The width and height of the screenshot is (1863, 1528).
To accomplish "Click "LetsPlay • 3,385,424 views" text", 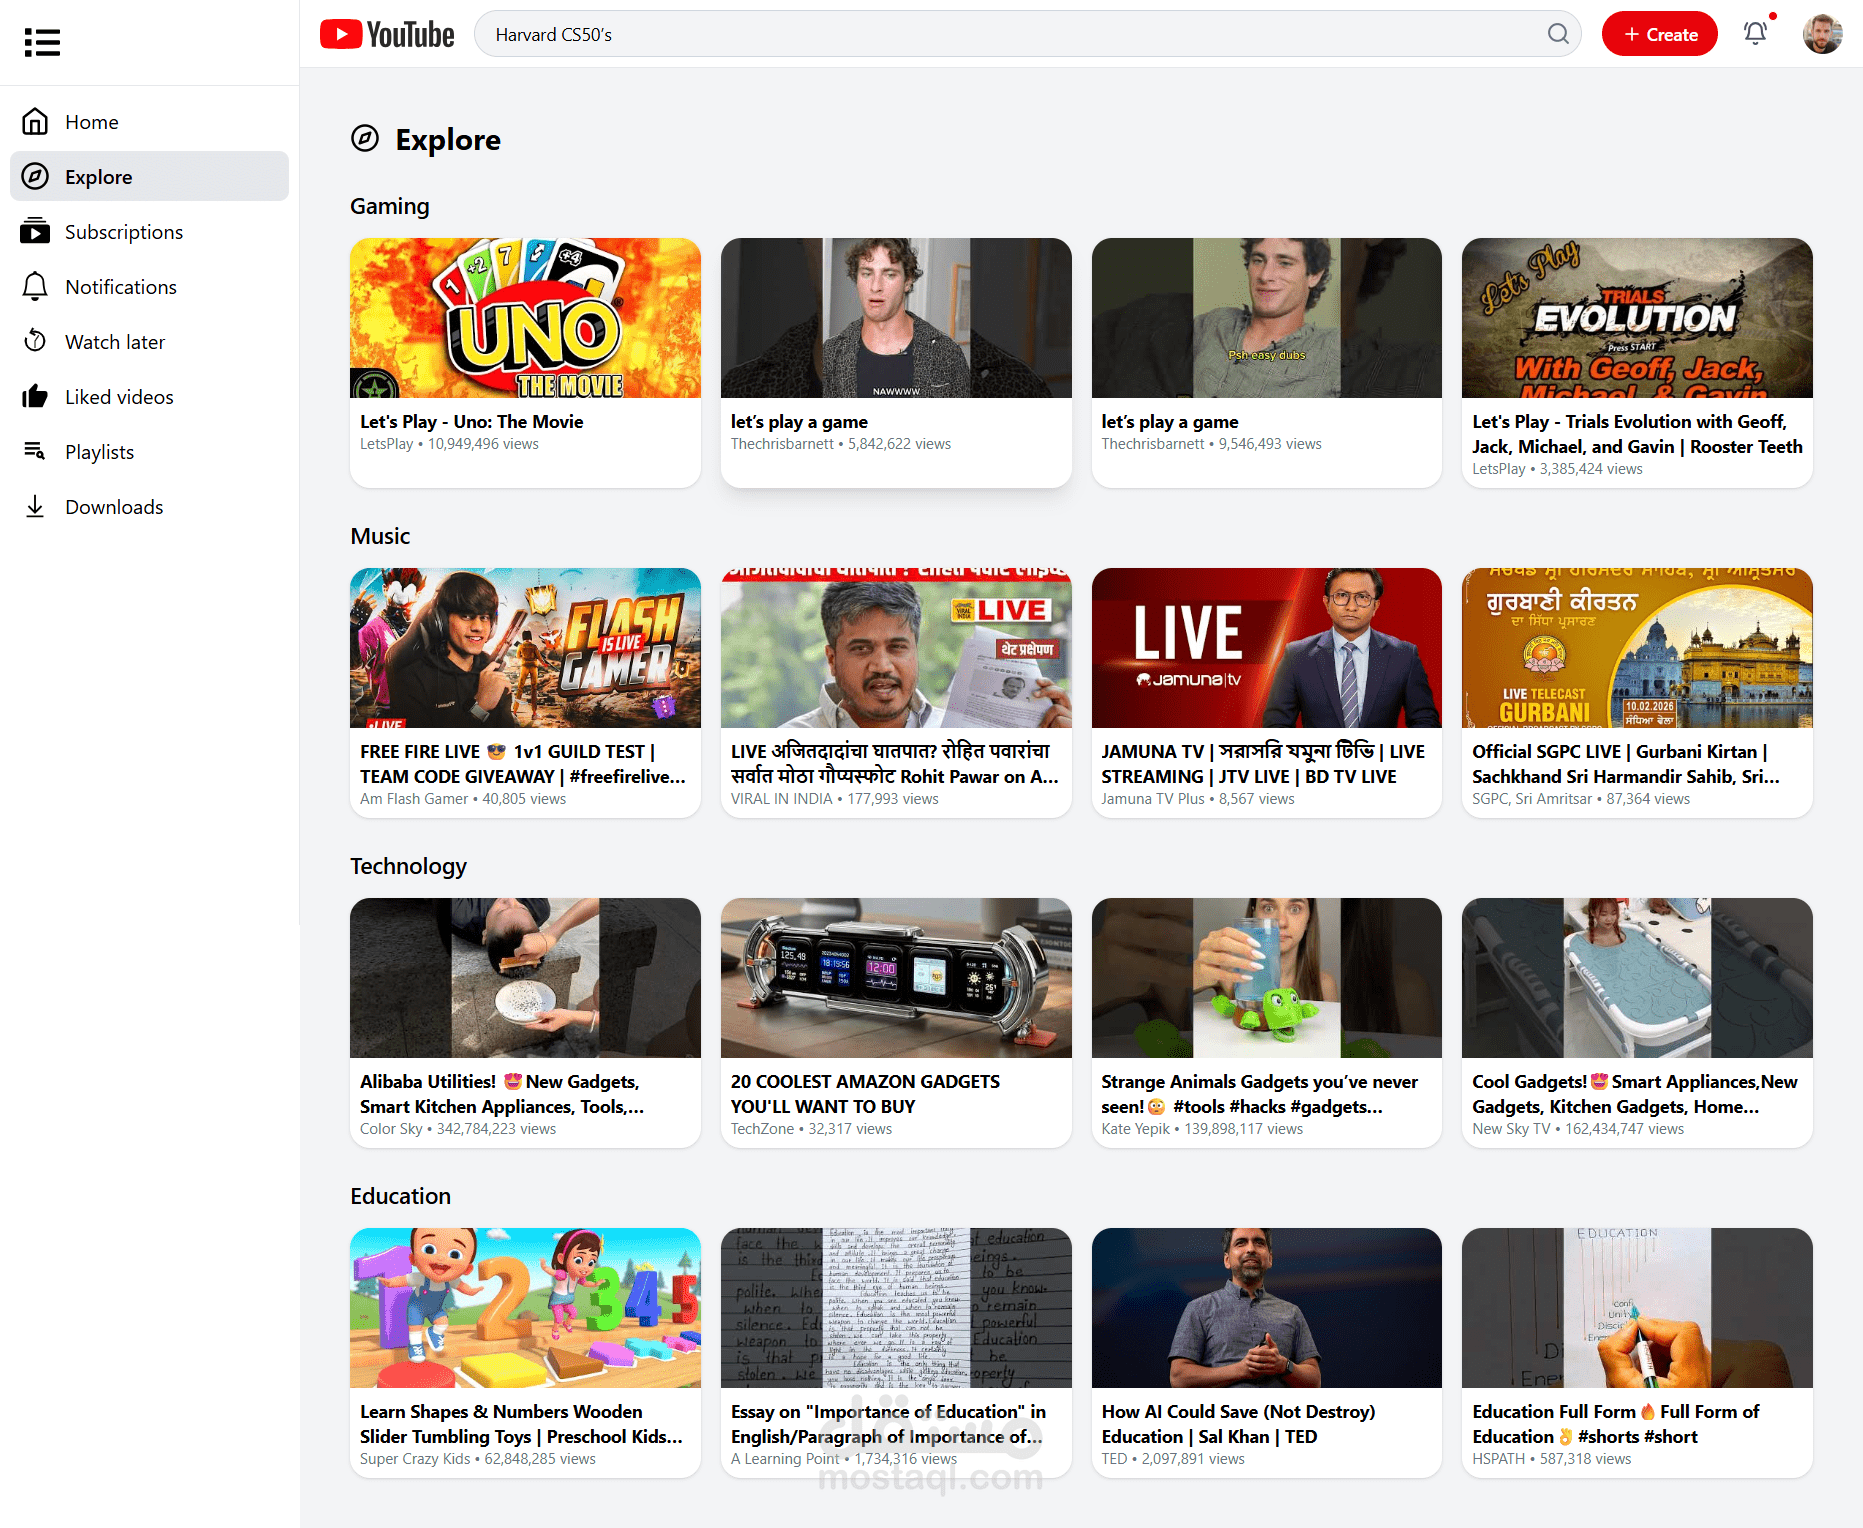I will [1557, 469].
